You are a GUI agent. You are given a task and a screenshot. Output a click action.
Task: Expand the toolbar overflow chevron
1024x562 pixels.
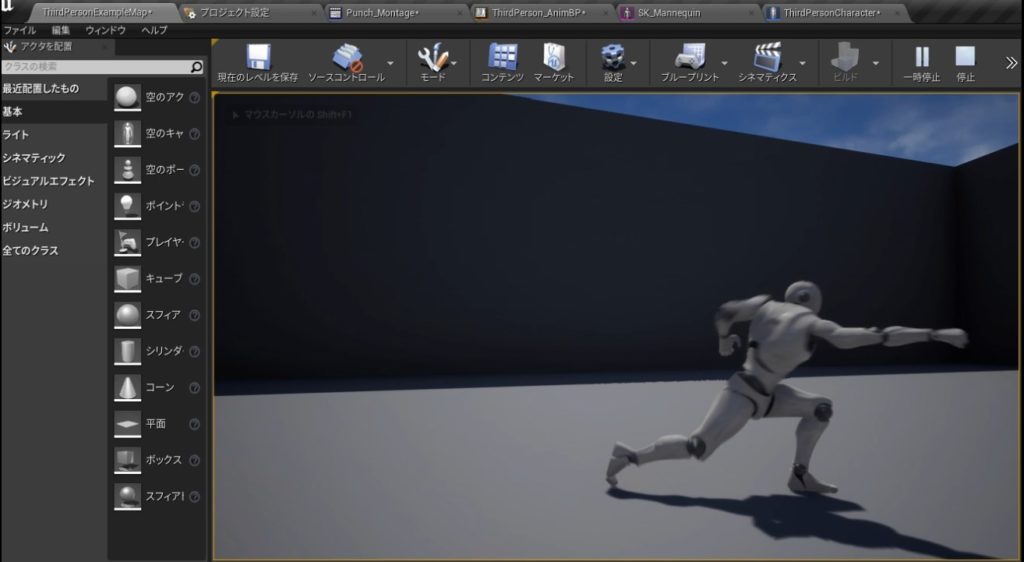(1011, 63)
